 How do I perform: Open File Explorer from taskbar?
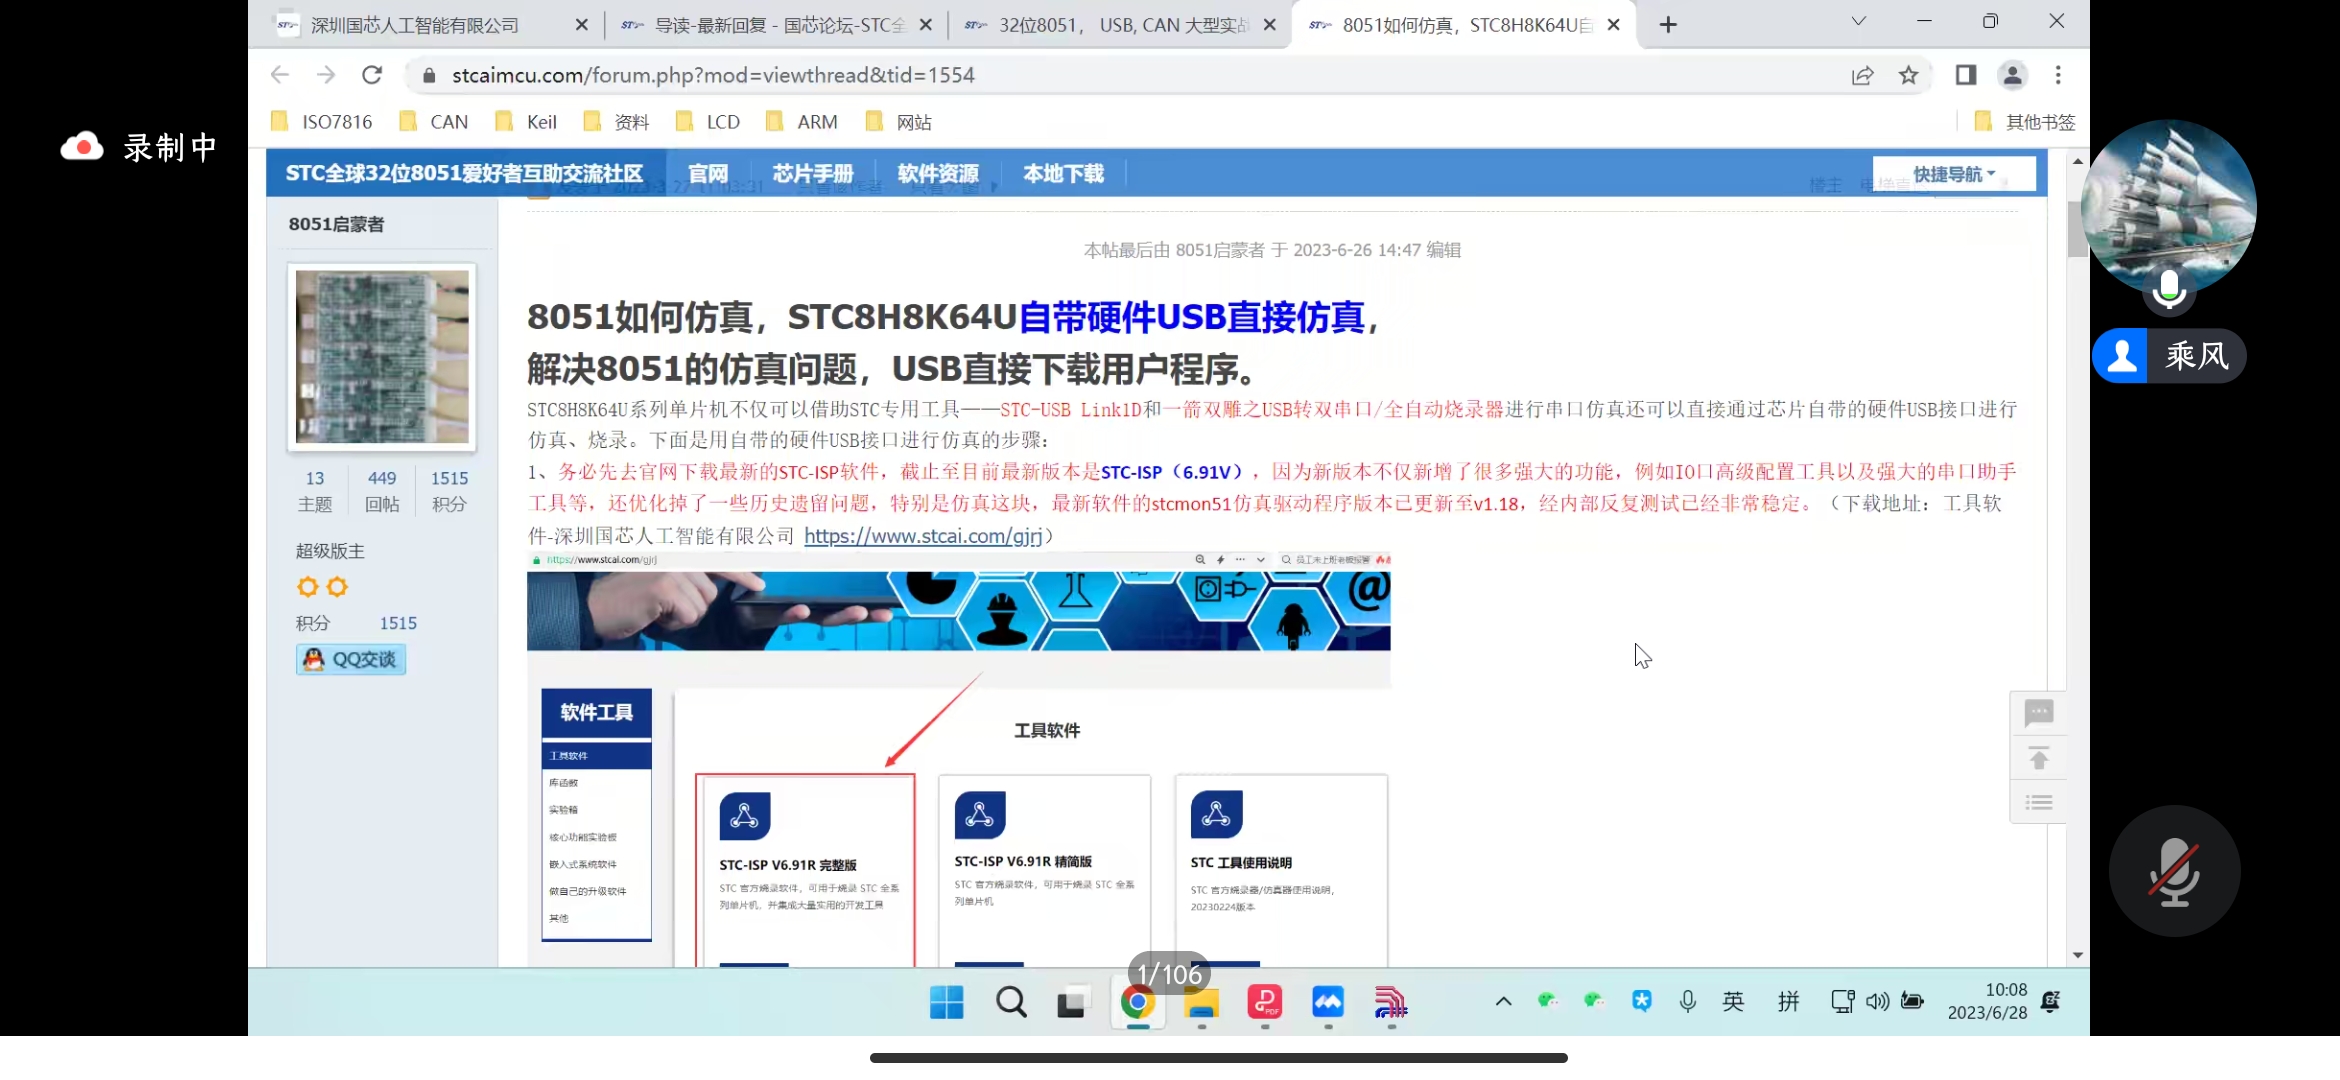1201,1002
